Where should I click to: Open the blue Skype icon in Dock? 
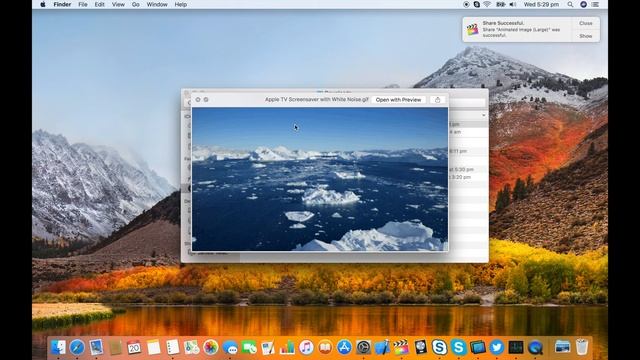458,347
